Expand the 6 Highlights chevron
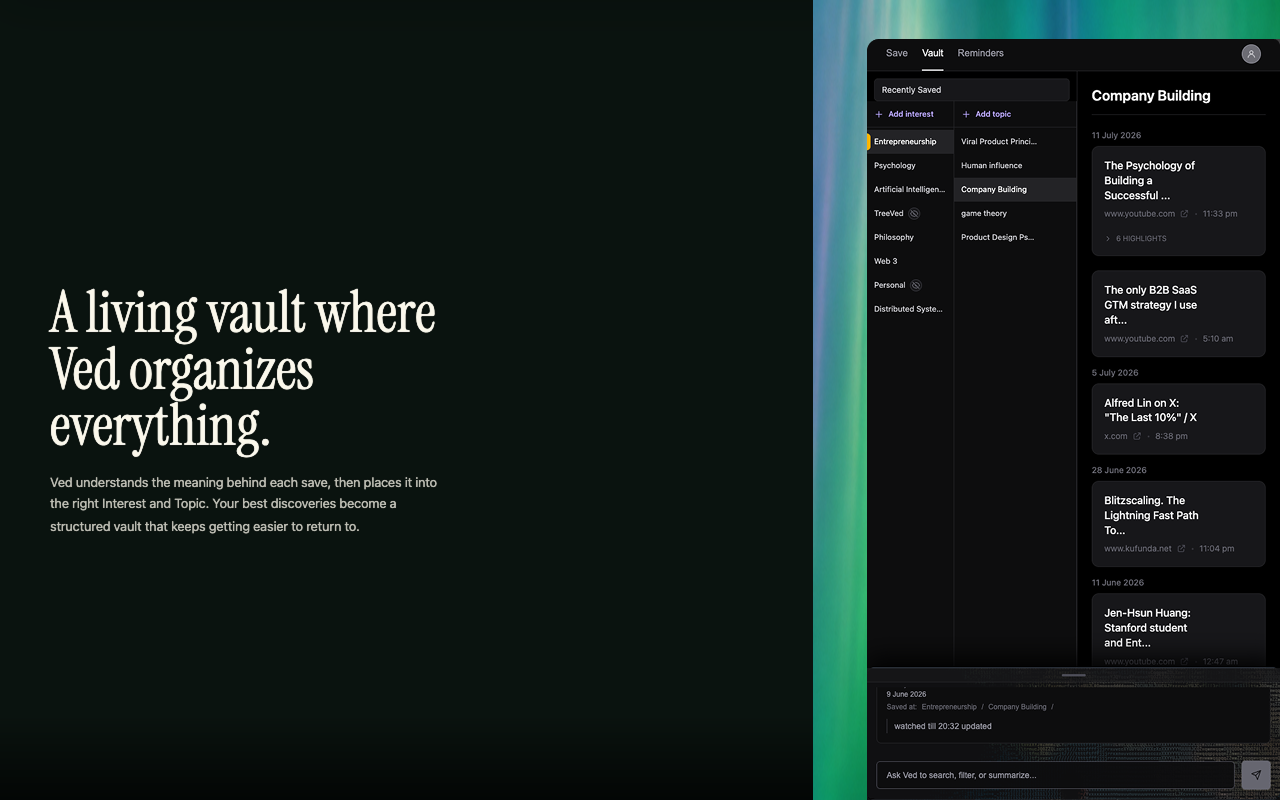Image resolution: width=1280 pixels, height=800 pixels. [x=1108, y=239]
